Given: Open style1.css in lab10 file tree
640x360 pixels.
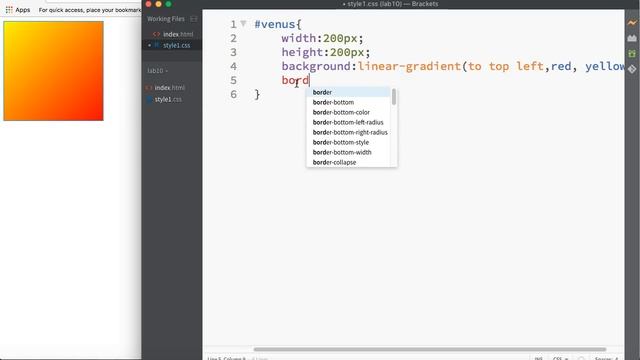Looking at the screenshot, I should [x=168, y=100].
